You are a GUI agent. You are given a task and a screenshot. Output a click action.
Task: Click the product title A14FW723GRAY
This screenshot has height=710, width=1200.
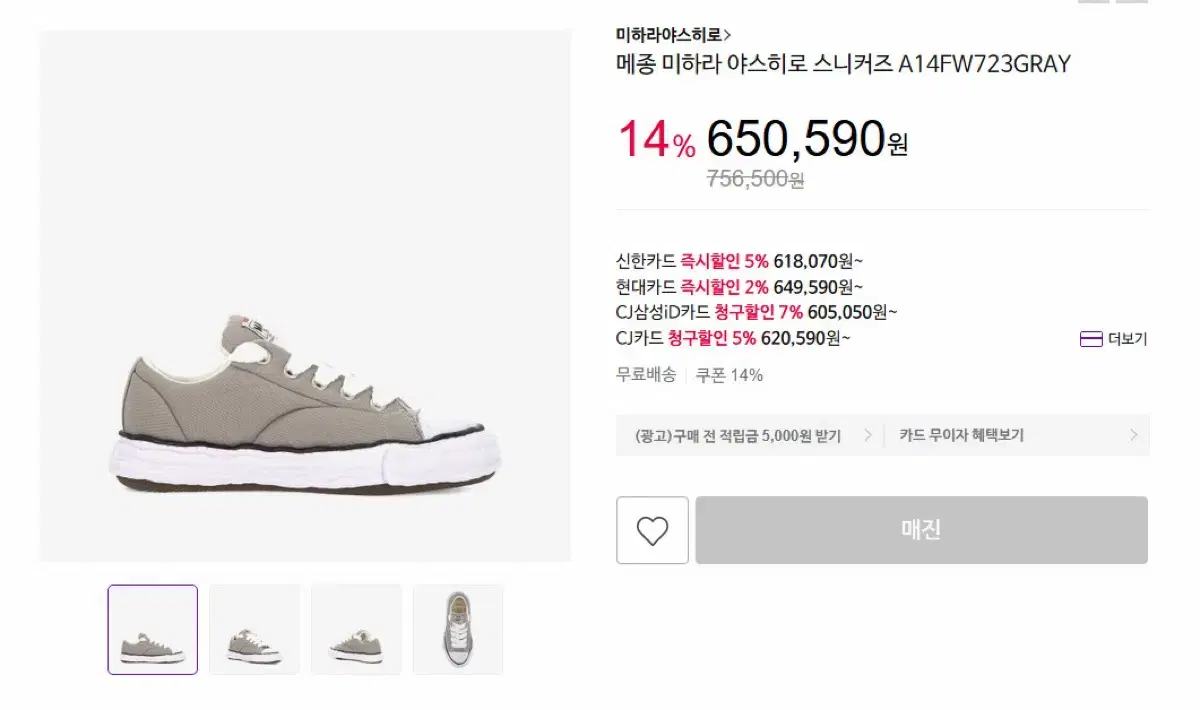tap(843, 63)
